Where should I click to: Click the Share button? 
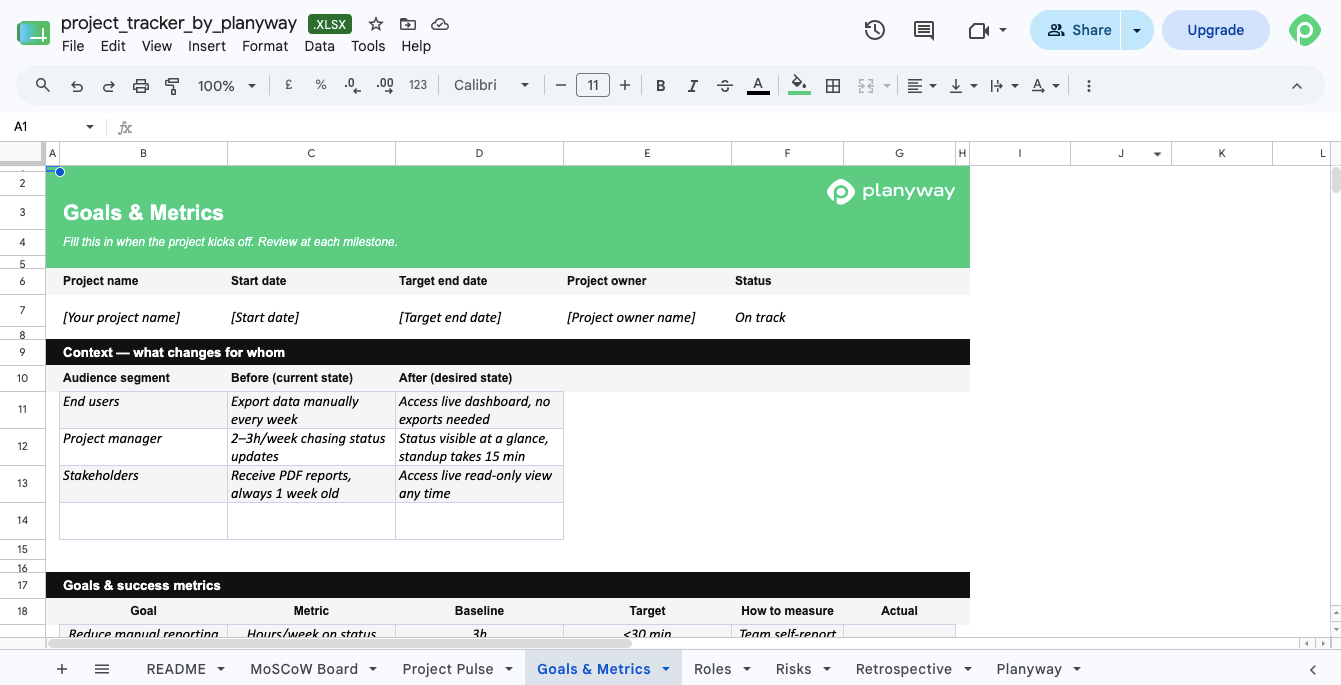(x=1076, y=30)
